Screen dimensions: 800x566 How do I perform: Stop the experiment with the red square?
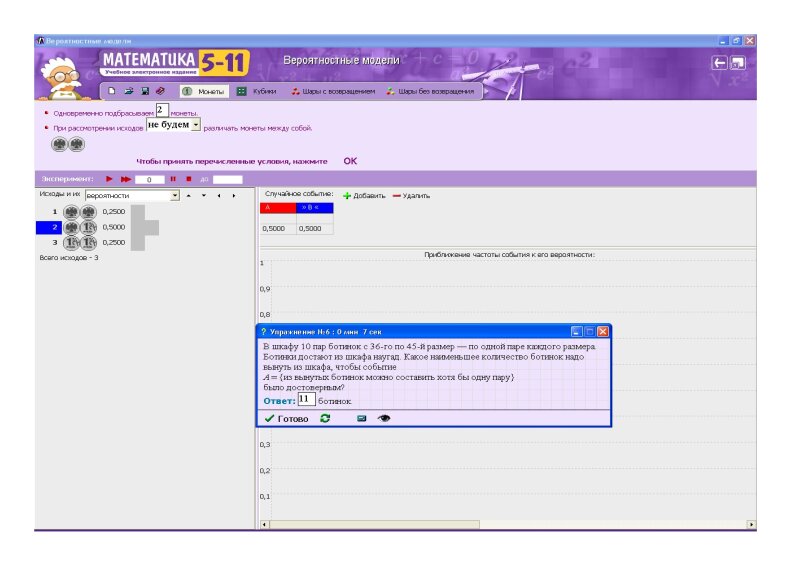tap(188, 179)
